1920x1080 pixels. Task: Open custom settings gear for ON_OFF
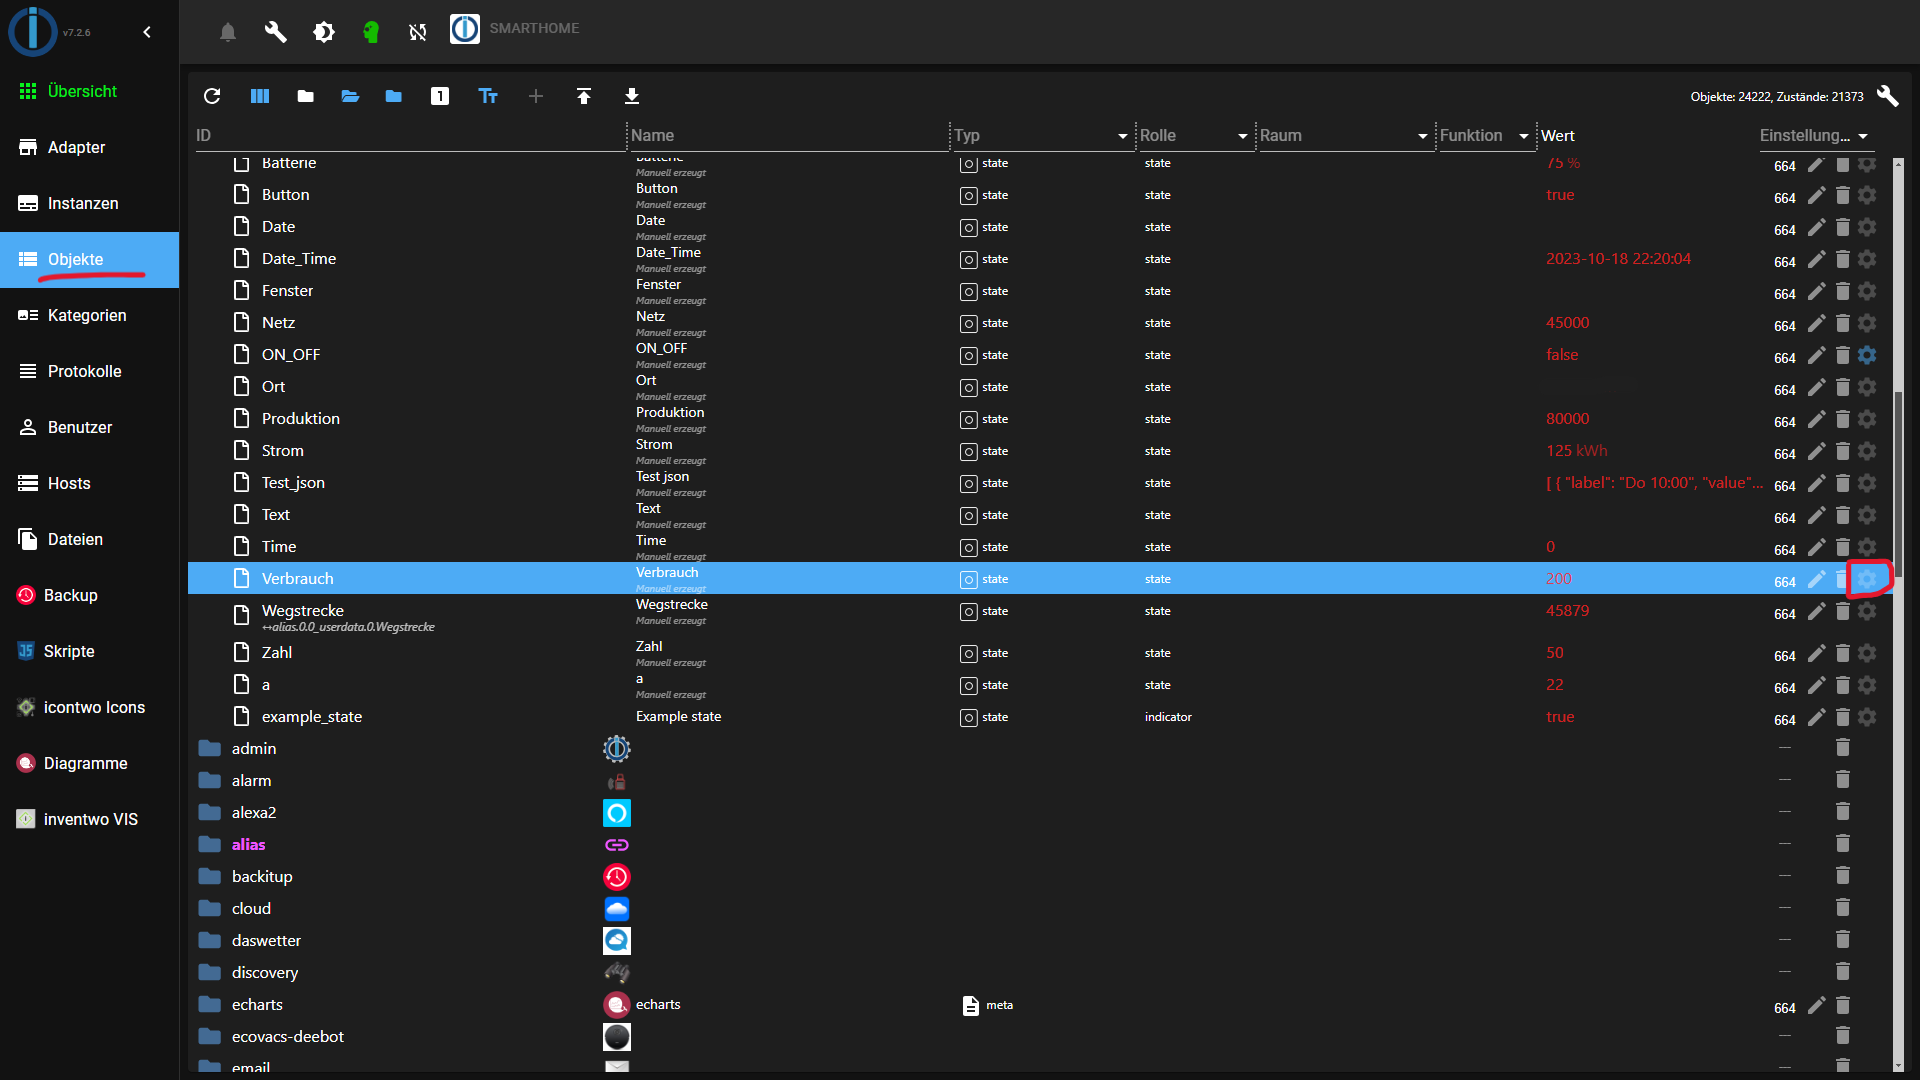click(x=1867, y=355)
